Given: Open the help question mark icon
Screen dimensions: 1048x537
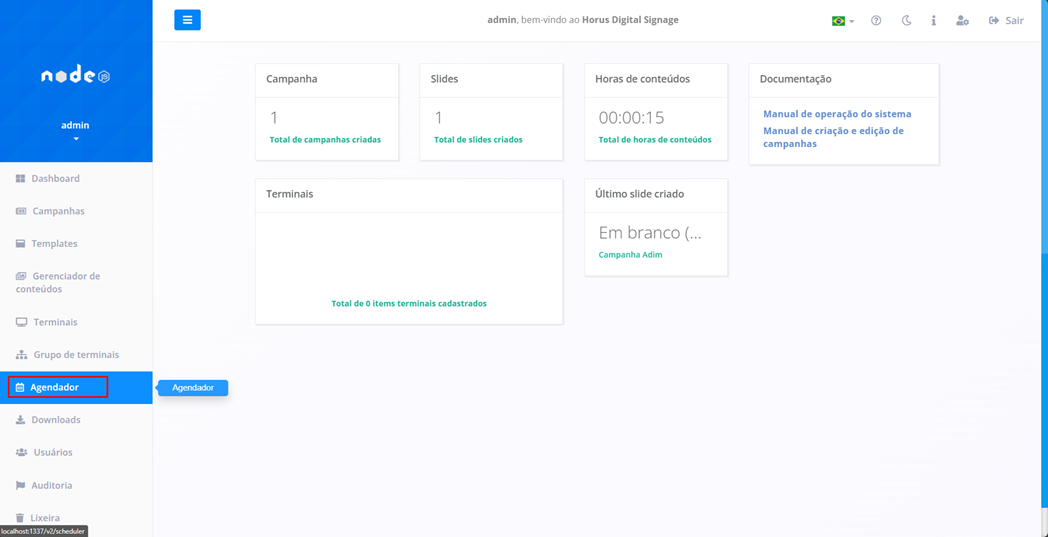Looking at the screenshot, I should 876,20.
